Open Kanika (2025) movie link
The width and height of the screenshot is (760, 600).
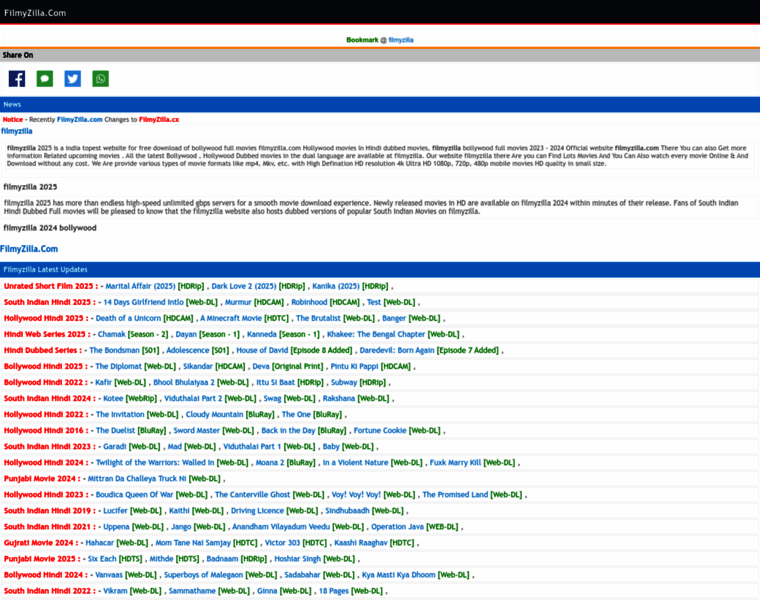coord(336,286)
